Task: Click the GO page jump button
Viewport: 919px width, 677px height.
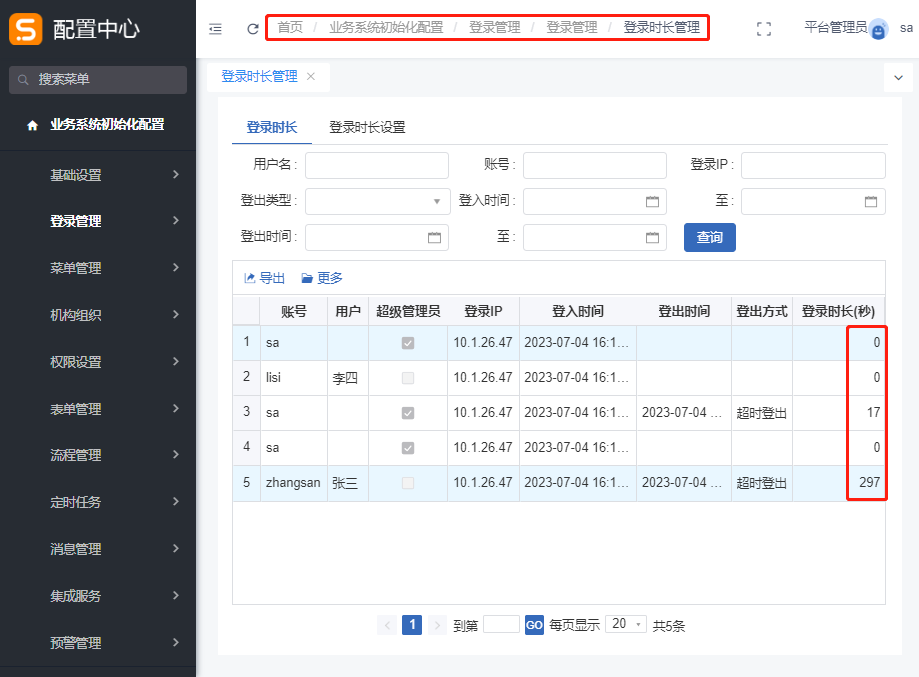Action: [534, 625]
